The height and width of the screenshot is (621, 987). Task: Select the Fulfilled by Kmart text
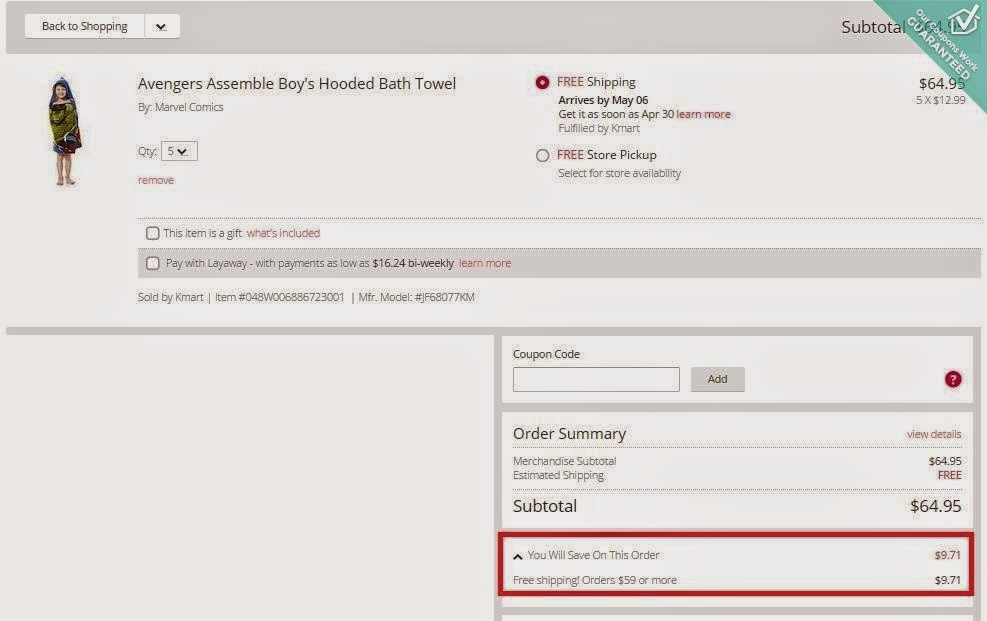click(x=599, y=128)
